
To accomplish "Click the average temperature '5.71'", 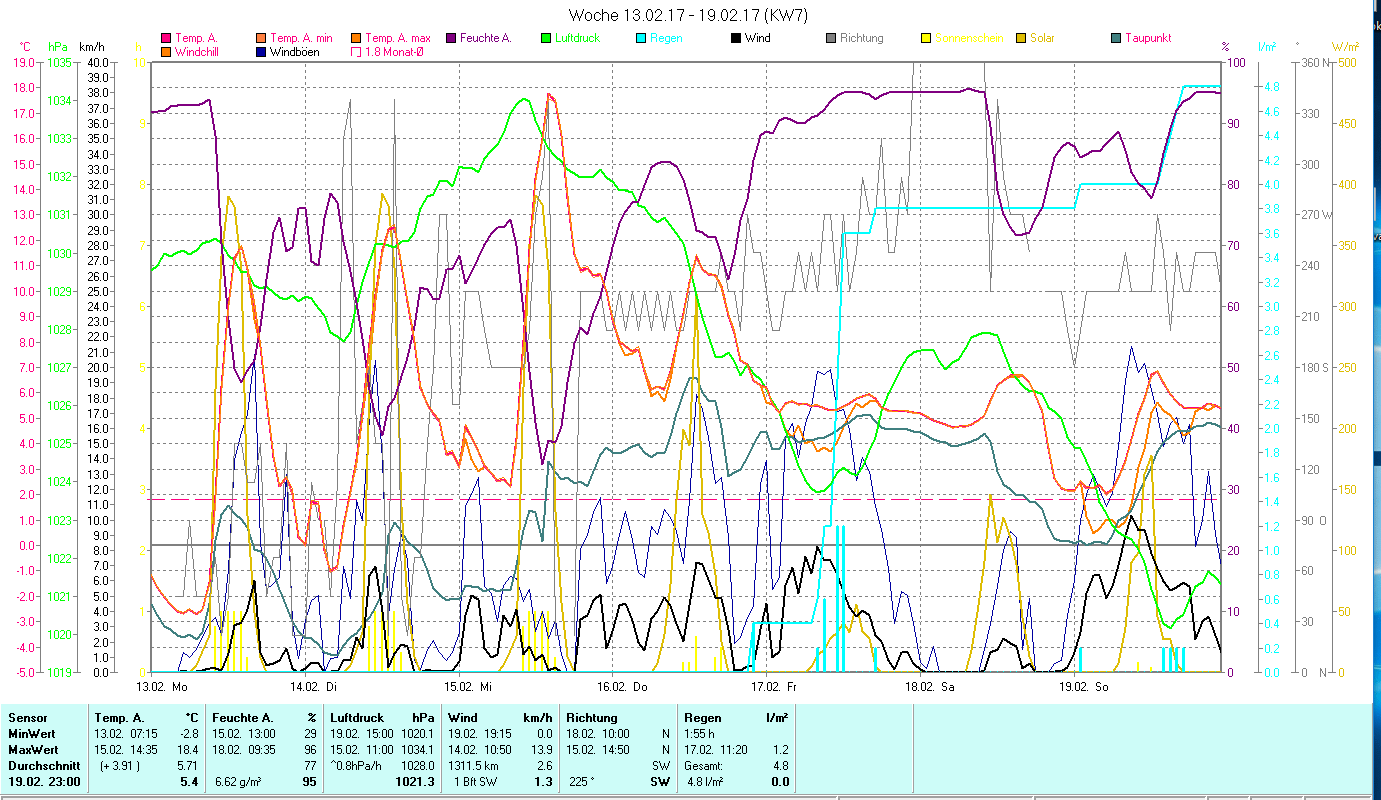I will (x=189, y=766).
